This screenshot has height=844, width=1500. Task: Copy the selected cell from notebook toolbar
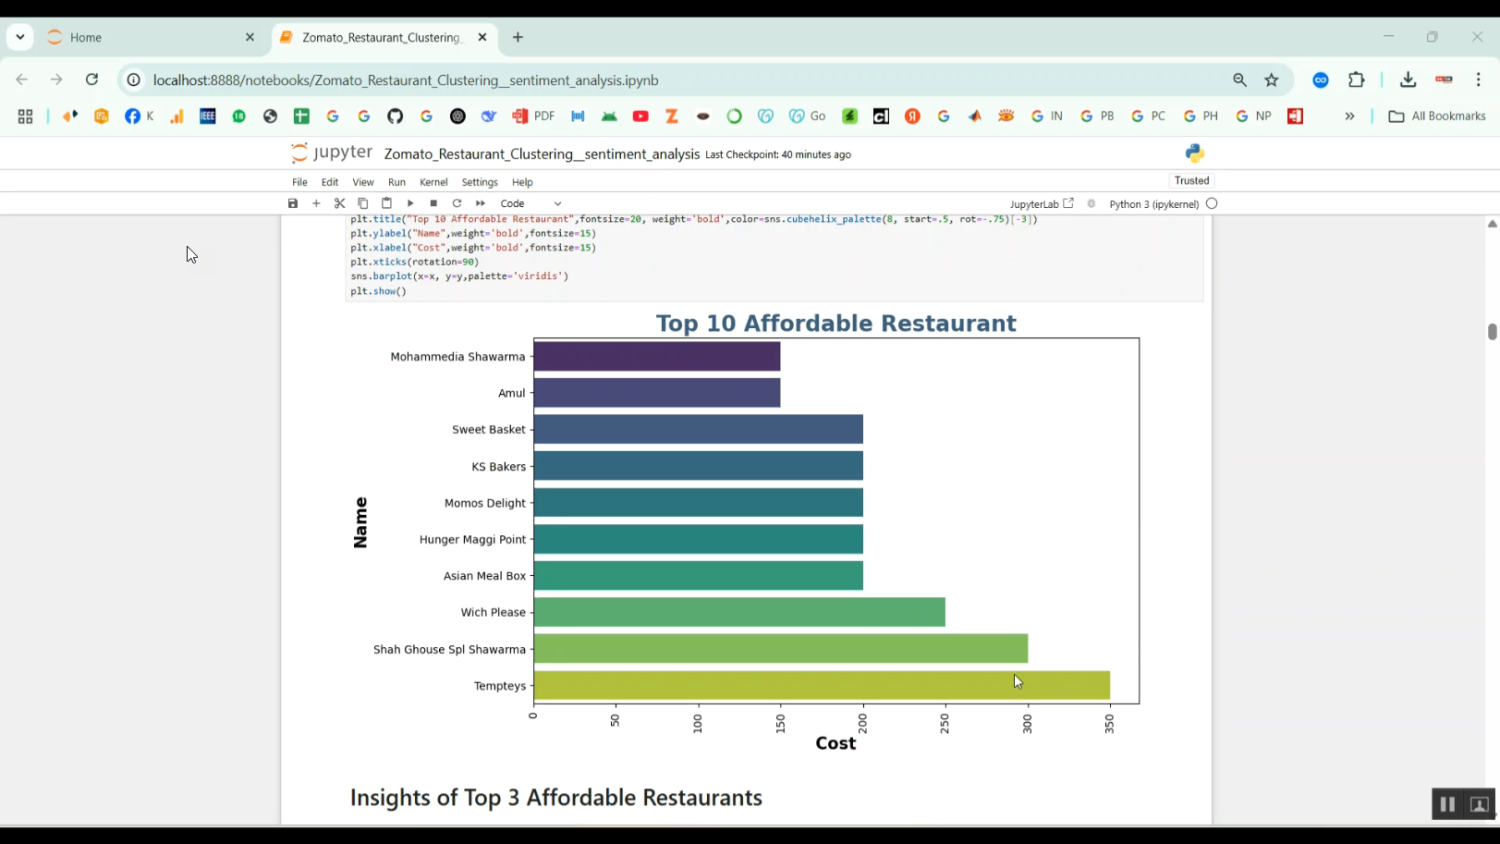tap(363, 203)
